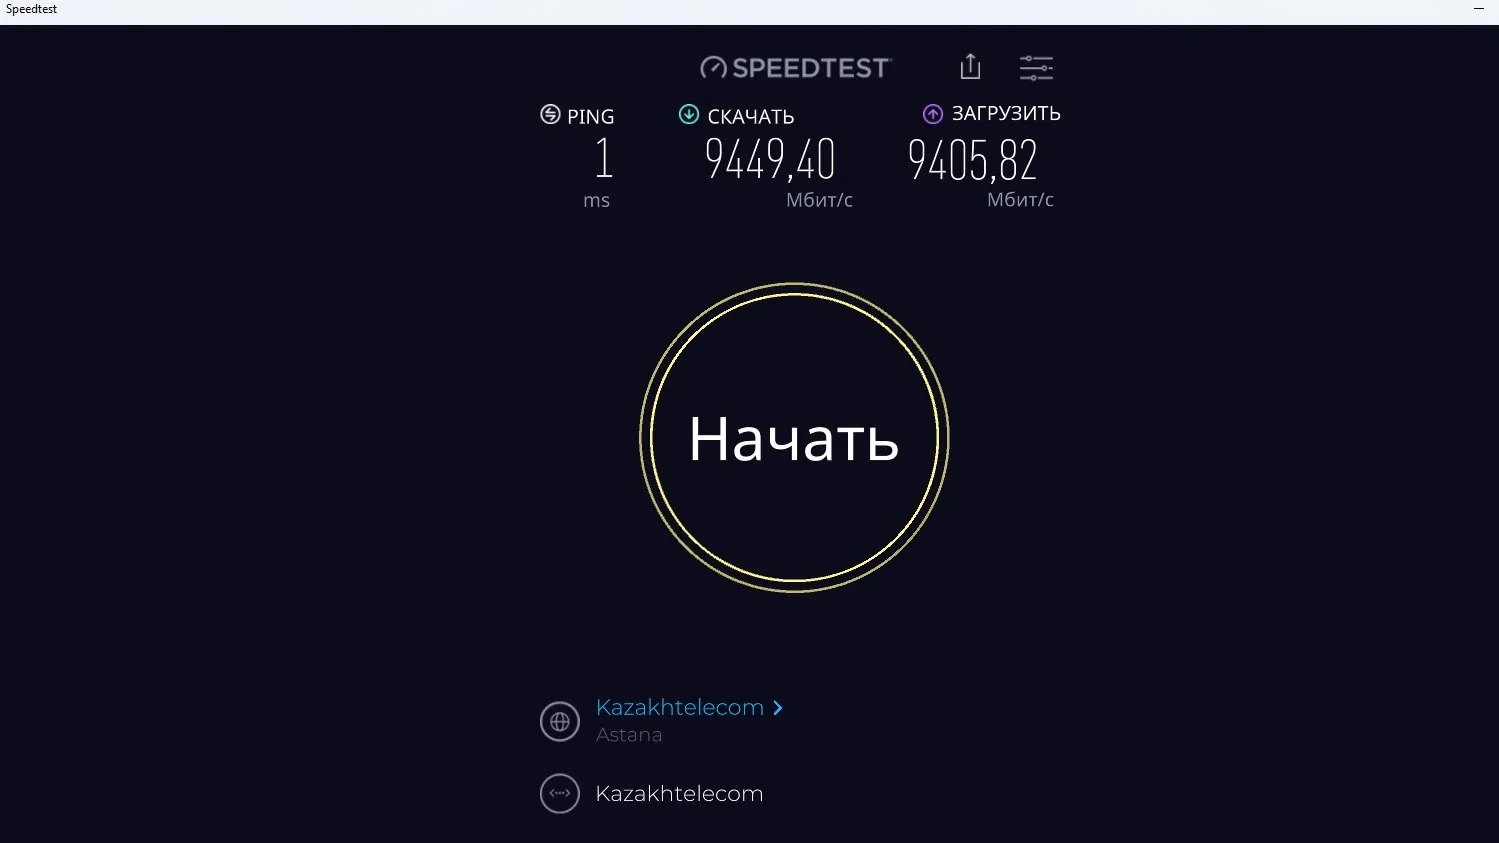
Task: Open the settings sliders icon
Action: tap(1036, 68)
